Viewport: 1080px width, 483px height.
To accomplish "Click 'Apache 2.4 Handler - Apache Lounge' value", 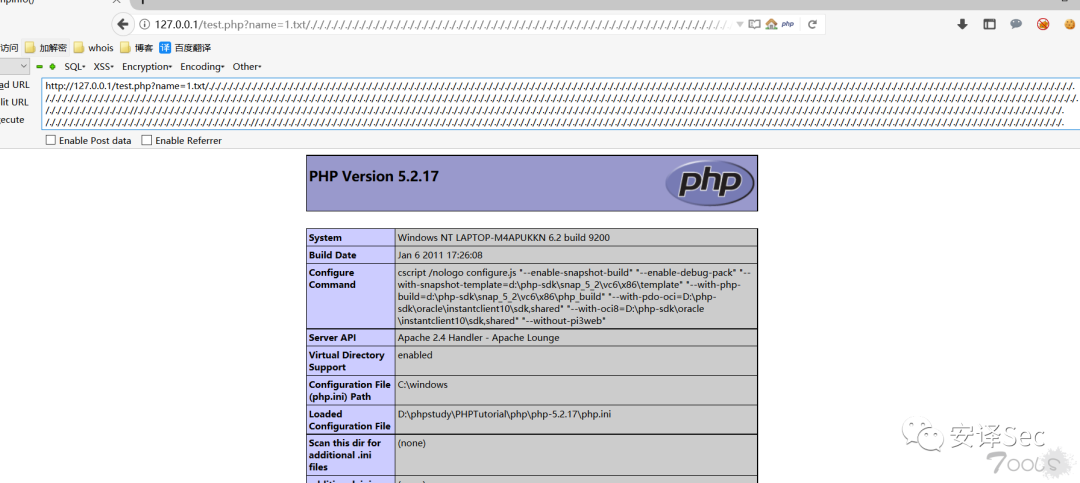I will tap(478, 338).
